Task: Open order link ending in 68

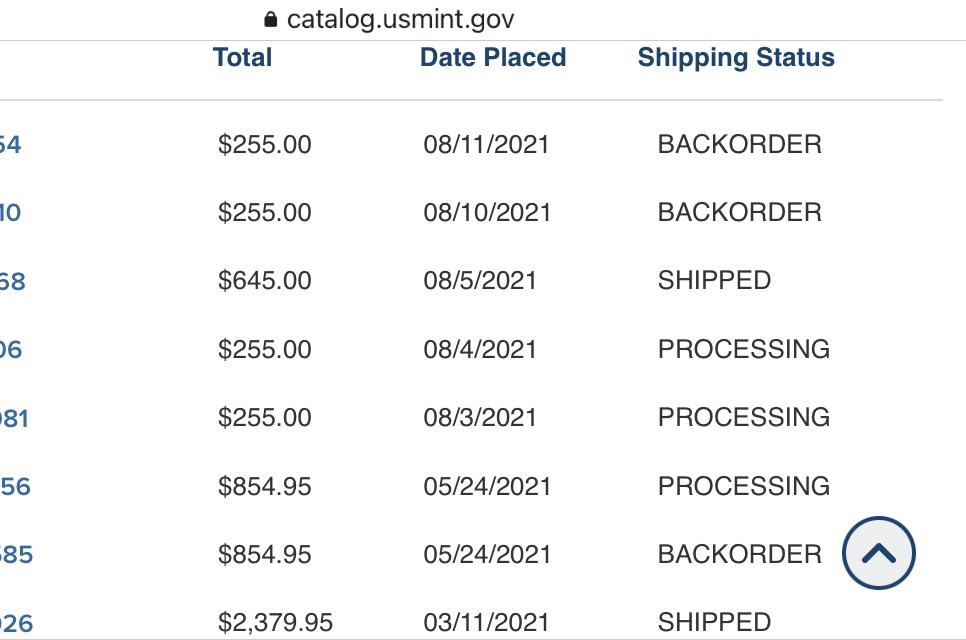Action: coord(12,282)
